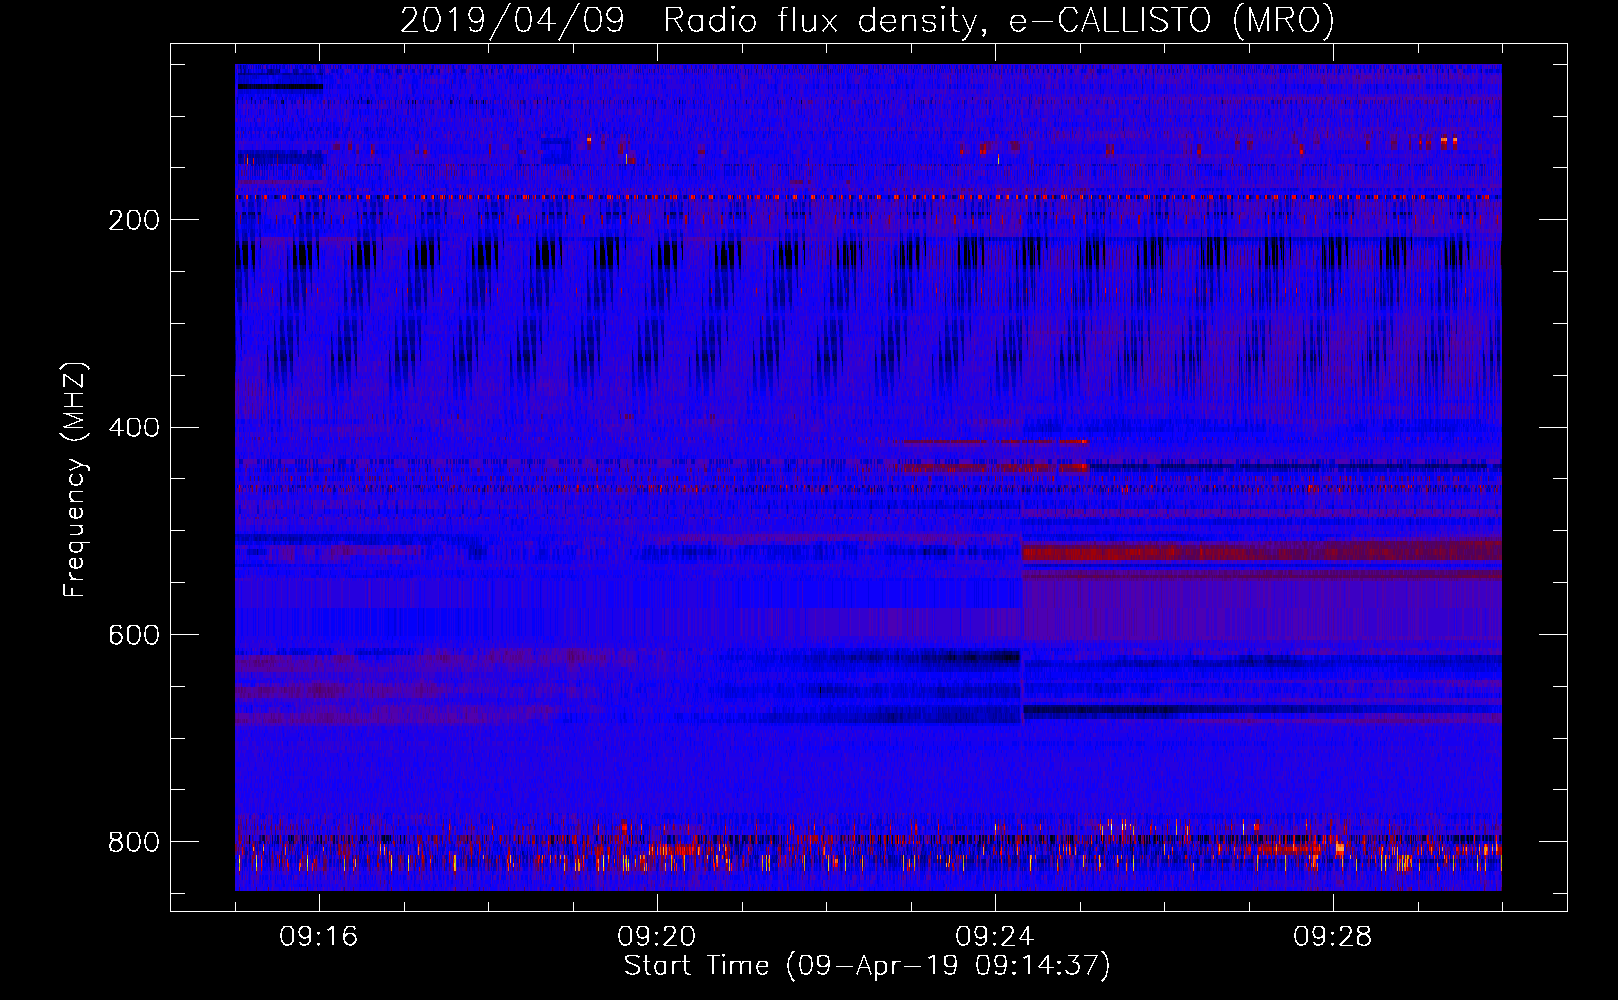Viewport: 1618px width, 1000px height.
Task: Click the 600 frequency tick label
Action: (x=134, y=636)
